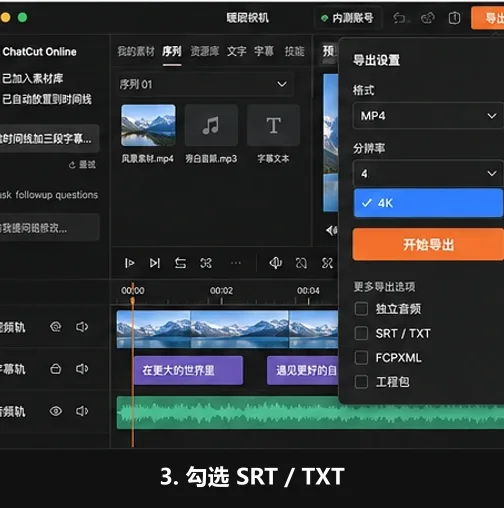This screenshot has height=508, width=504.
Task: Click the 00:02 mark on the timeline ruler
Action: [221, 291]
